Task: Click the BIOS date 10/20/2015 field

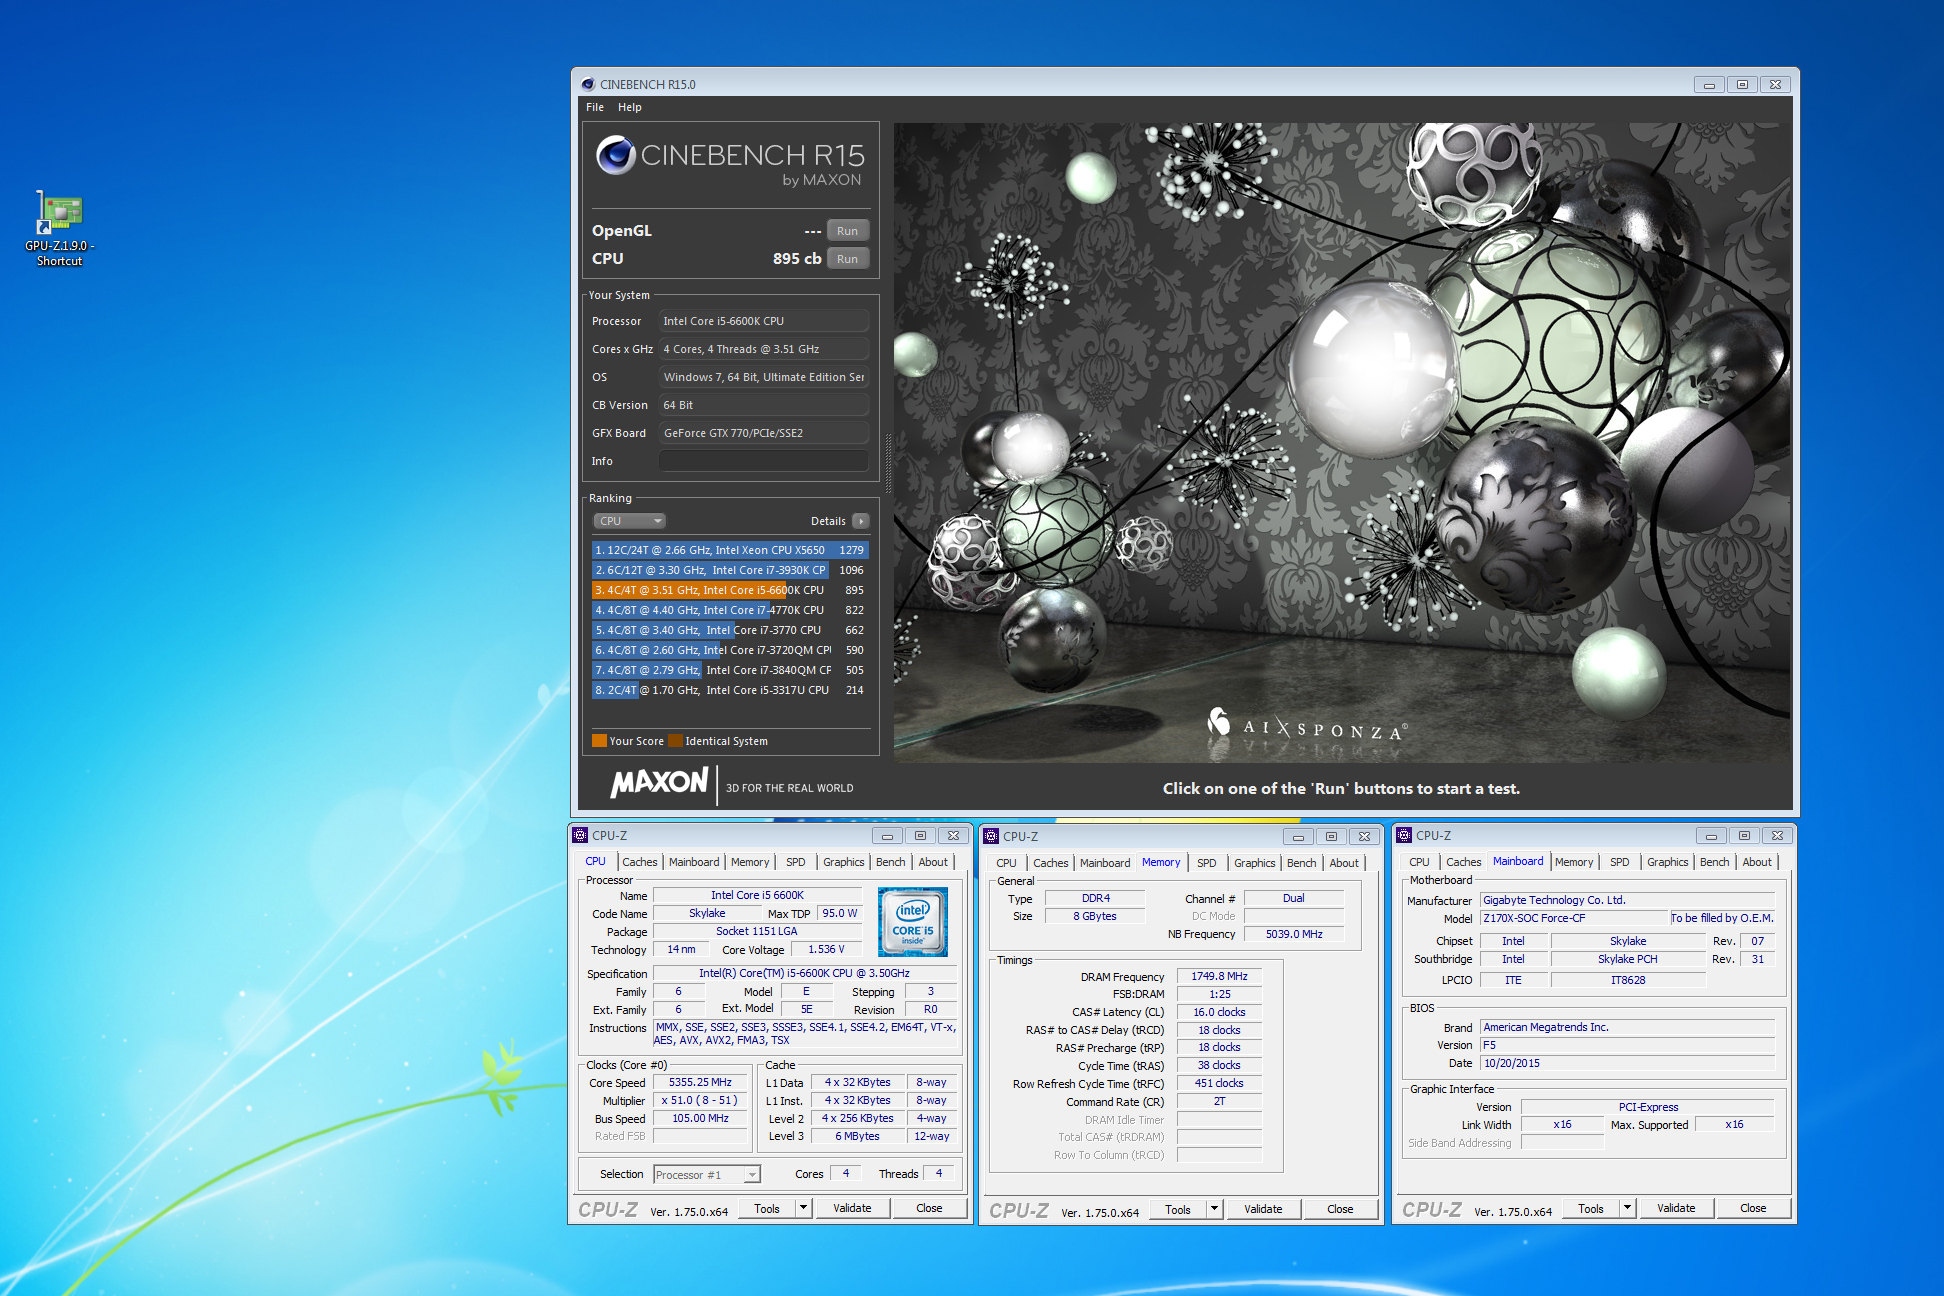Action: [x=1626, y=1063]
